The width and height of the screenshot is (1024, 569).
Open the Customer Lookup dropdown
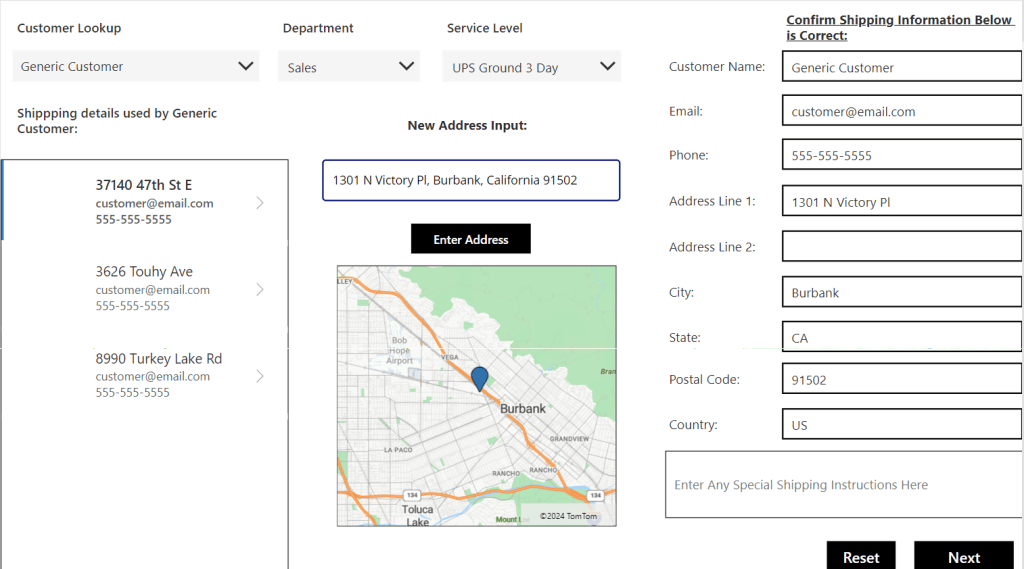point(135,66)
